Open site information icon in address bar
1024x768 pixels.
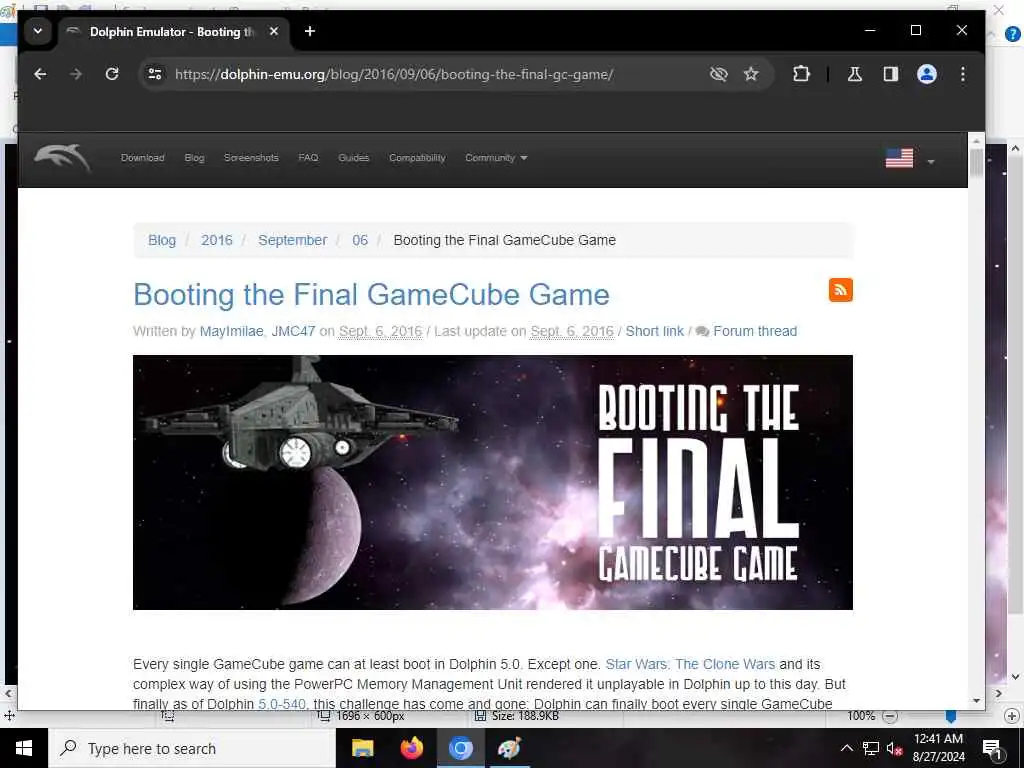[x=155, y=74]
